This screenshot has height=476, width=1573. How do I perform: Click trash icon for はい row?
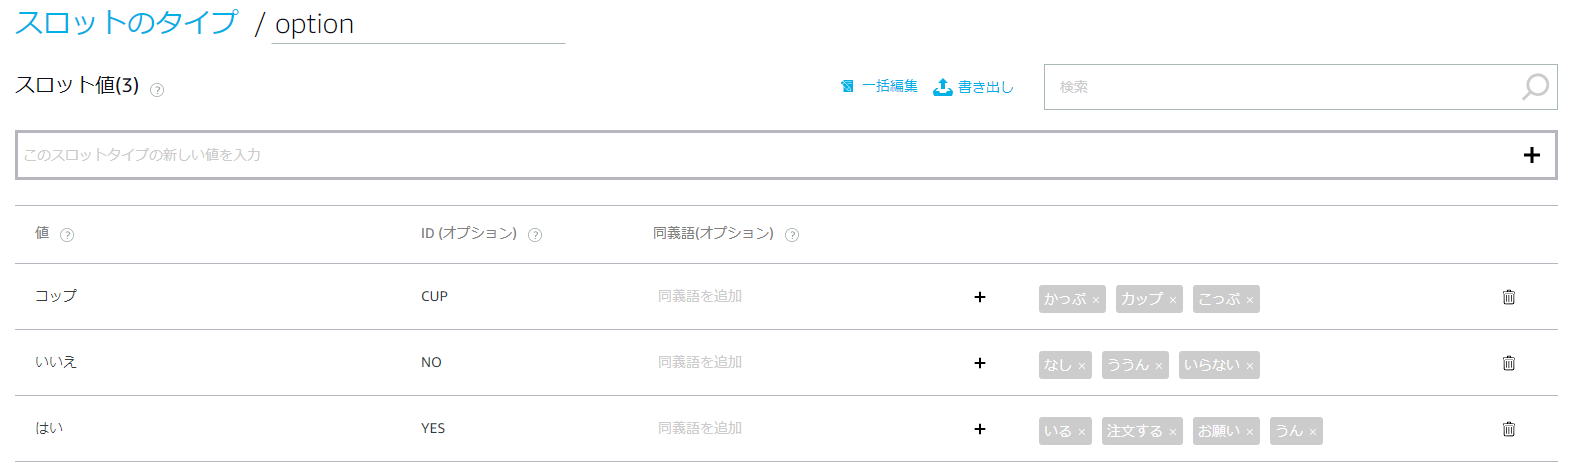[x=1508, y=429]
